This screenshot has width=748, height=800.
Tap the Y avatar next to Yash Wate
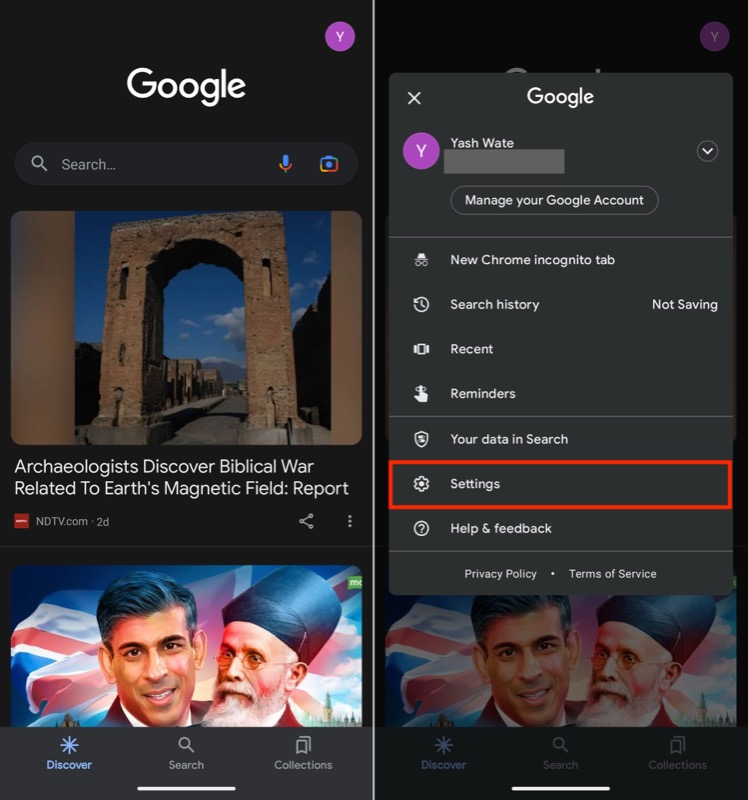(x=421, y=151)
